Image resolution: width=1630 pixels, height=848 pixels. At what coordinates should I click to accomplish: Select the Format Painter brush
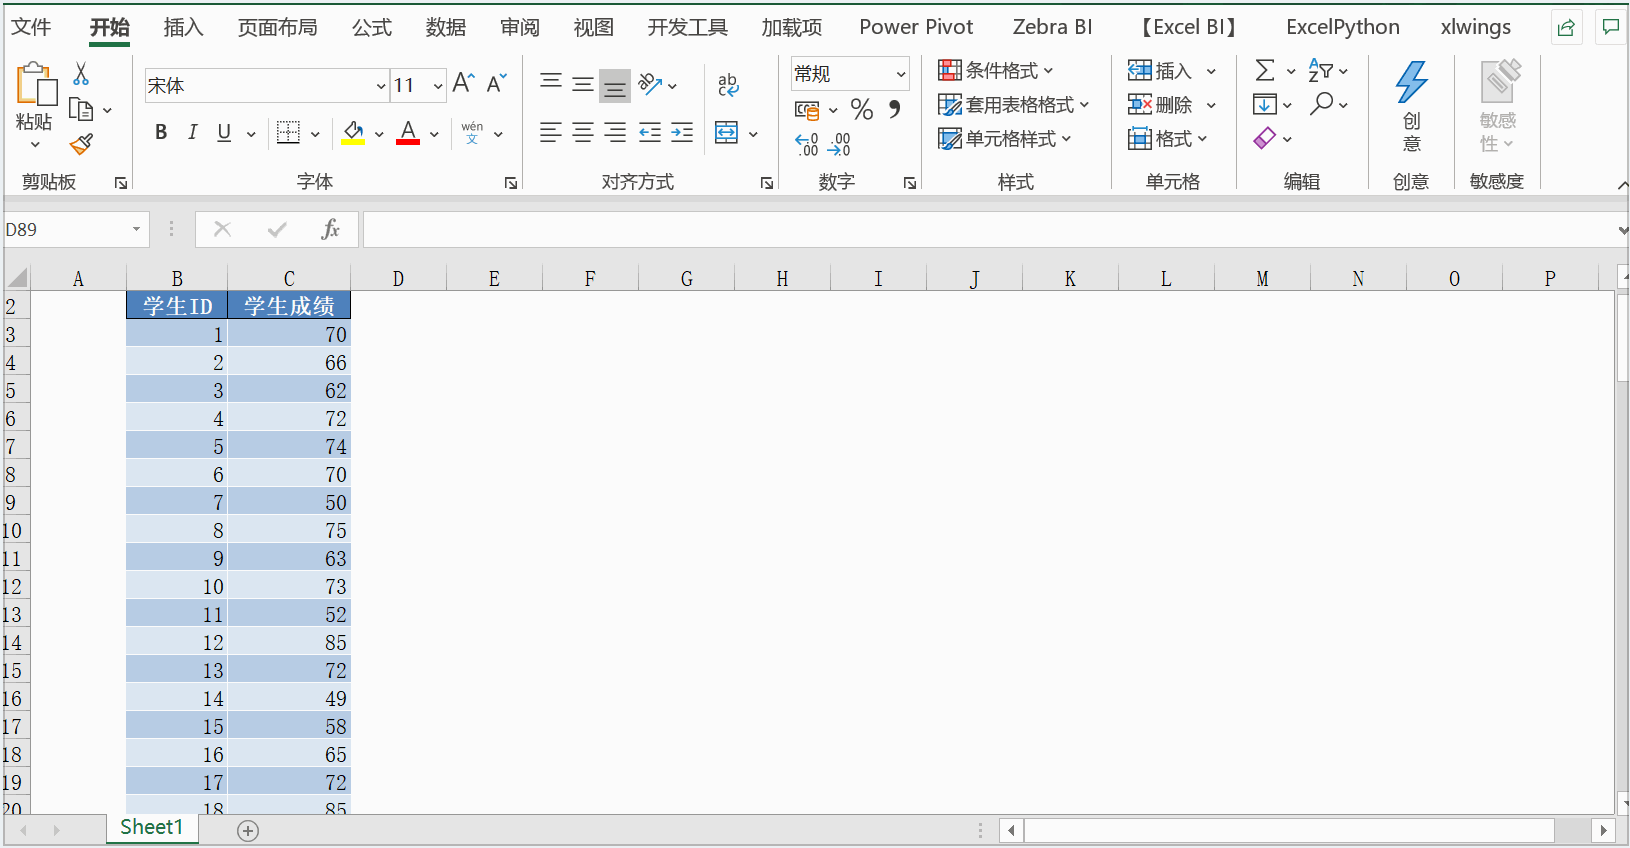click(81, 145)
